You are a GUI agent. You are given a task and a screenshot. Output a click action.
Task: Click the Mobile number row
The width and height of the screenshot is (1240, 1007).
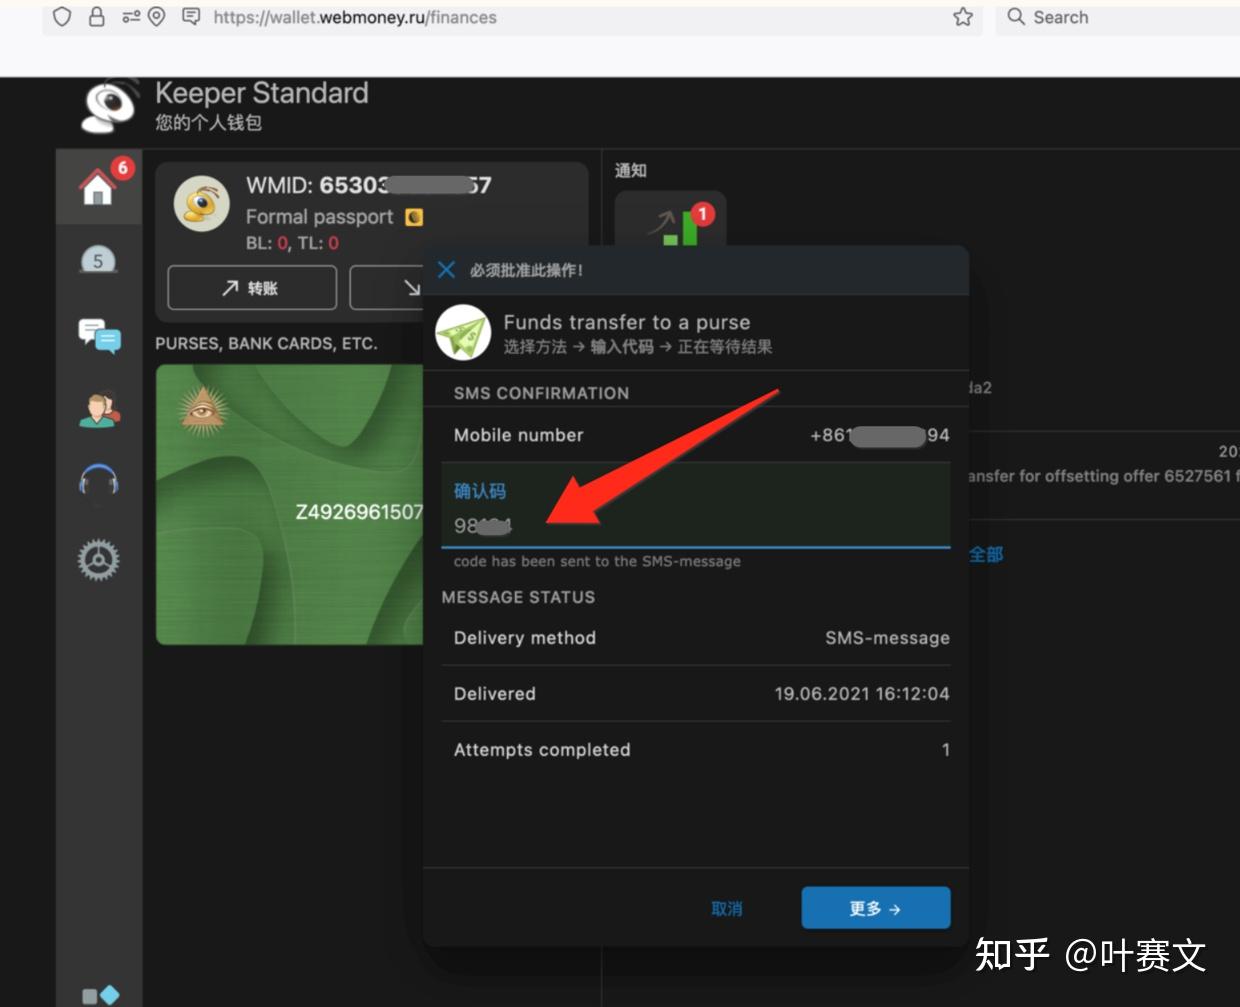(696, 435)
